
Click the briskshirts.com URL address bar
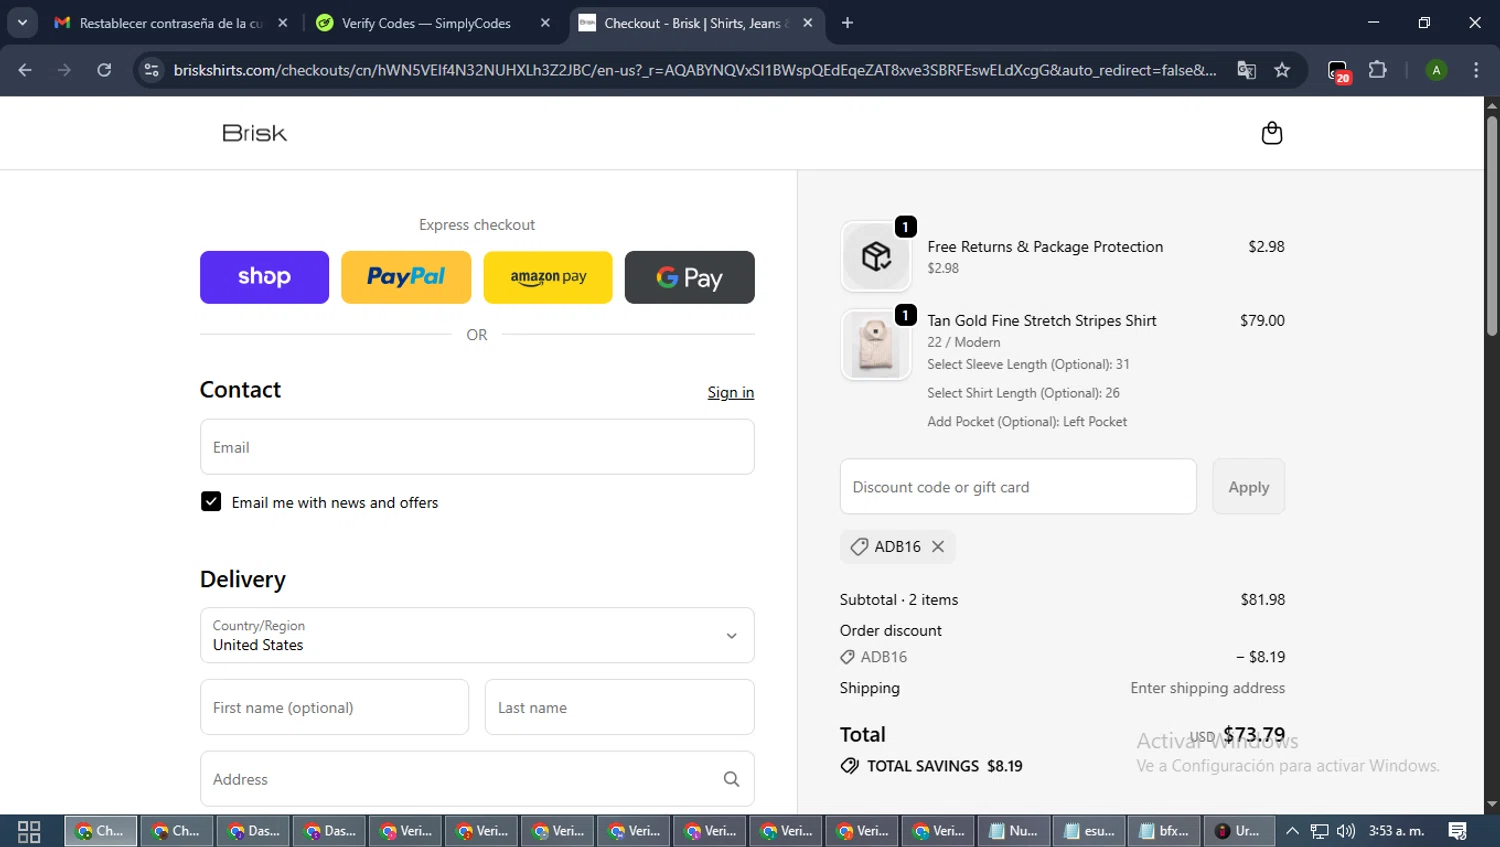point(695,70)
